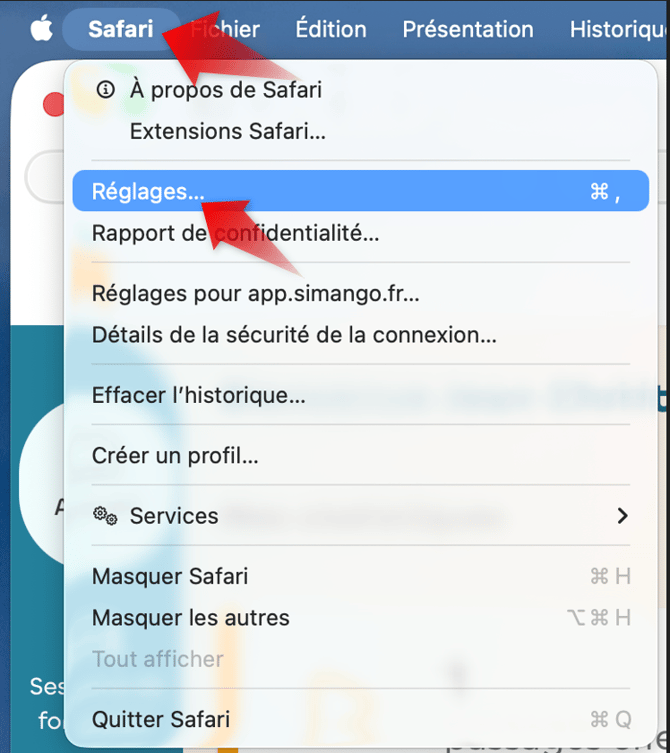
Task: Close window with the red button
Action: (x=53, y=104)
